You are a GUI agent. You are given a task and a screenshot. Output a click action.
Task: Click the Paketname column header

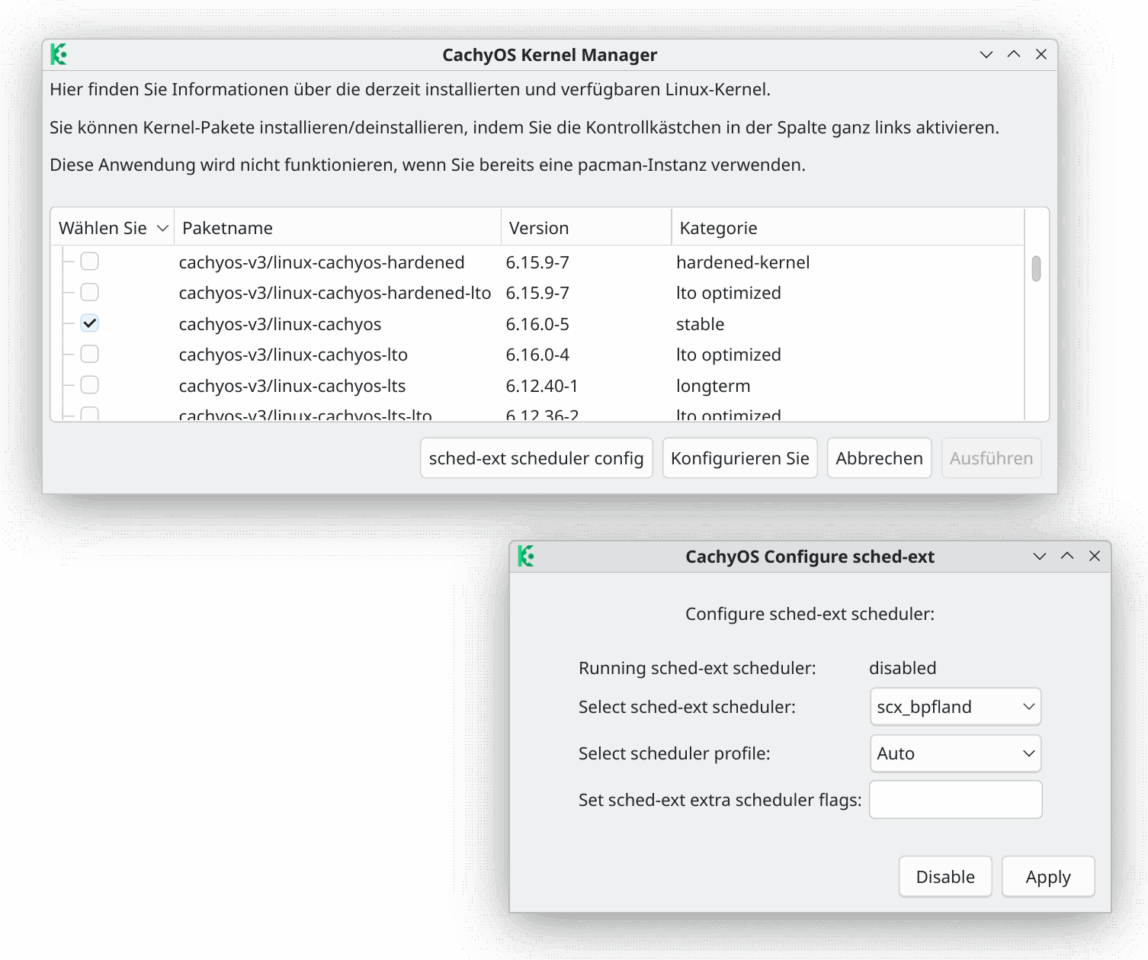click(337, 228)
